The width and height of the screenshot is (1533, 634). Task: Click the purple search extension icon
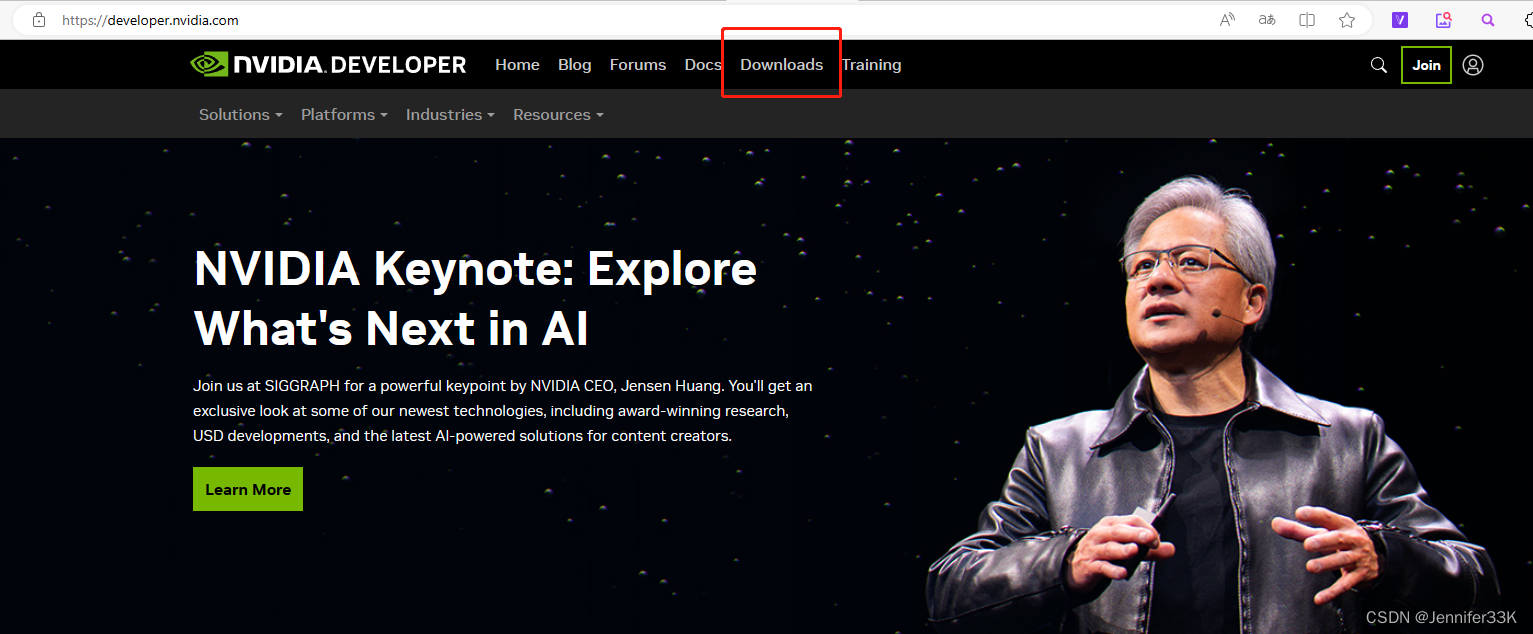tap(1488, 20)
